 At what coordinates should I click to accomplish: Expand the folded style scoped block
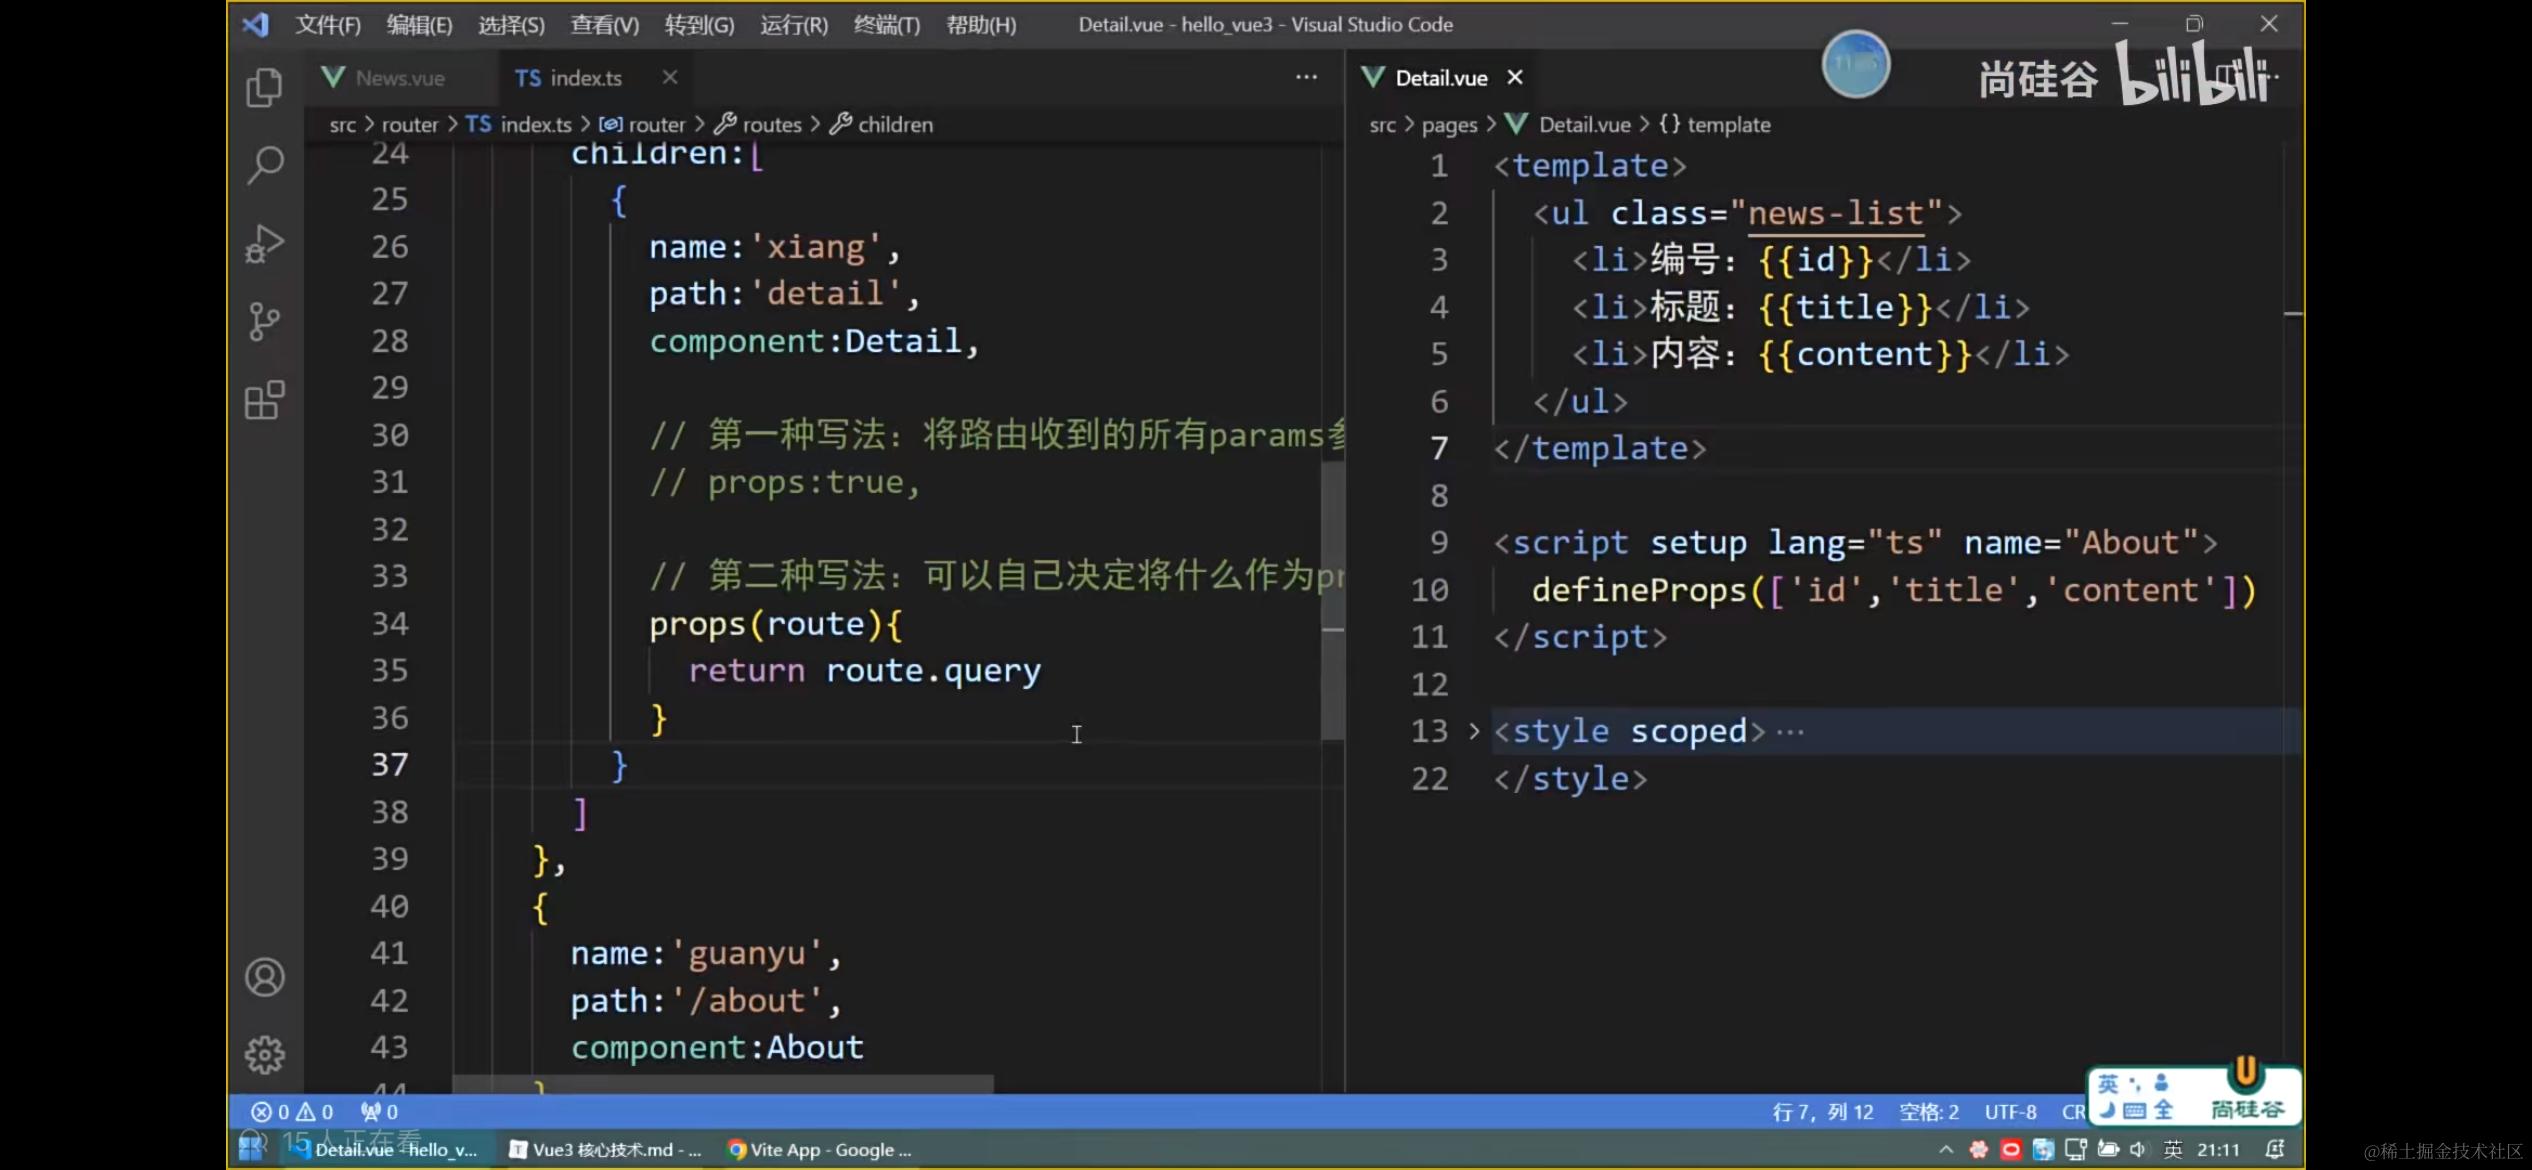(1474, 731)
